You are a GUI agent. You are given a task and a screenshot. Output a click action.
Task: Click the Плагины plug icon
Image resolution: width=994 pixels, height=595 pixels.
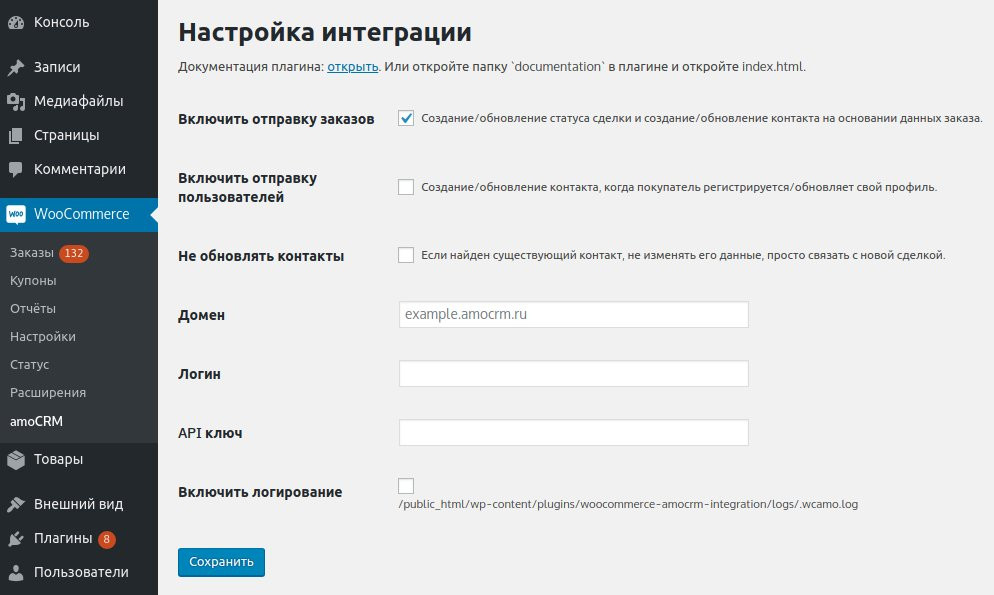pos(16,539)
